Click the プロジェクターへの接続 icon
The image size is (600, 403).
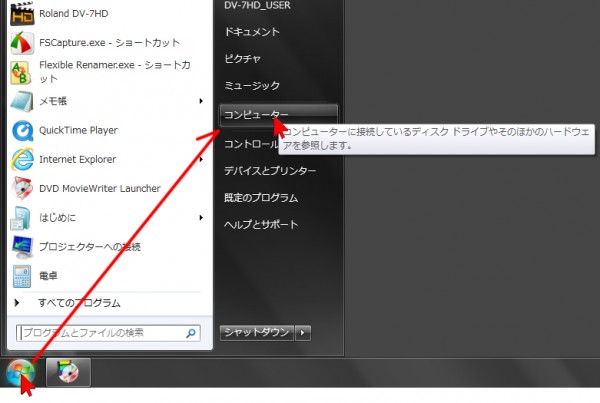point(22,247)
